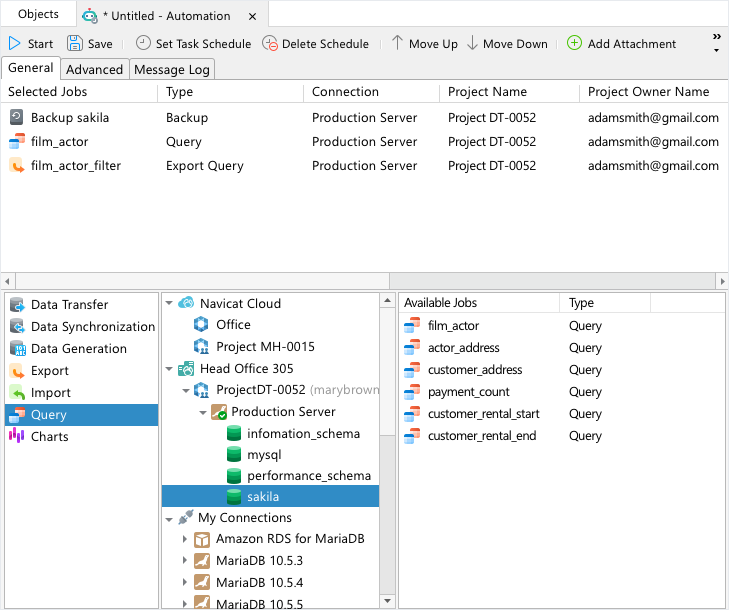
Task: Collapse the Navicat Cloud tree node
Action: pos(169,303)
